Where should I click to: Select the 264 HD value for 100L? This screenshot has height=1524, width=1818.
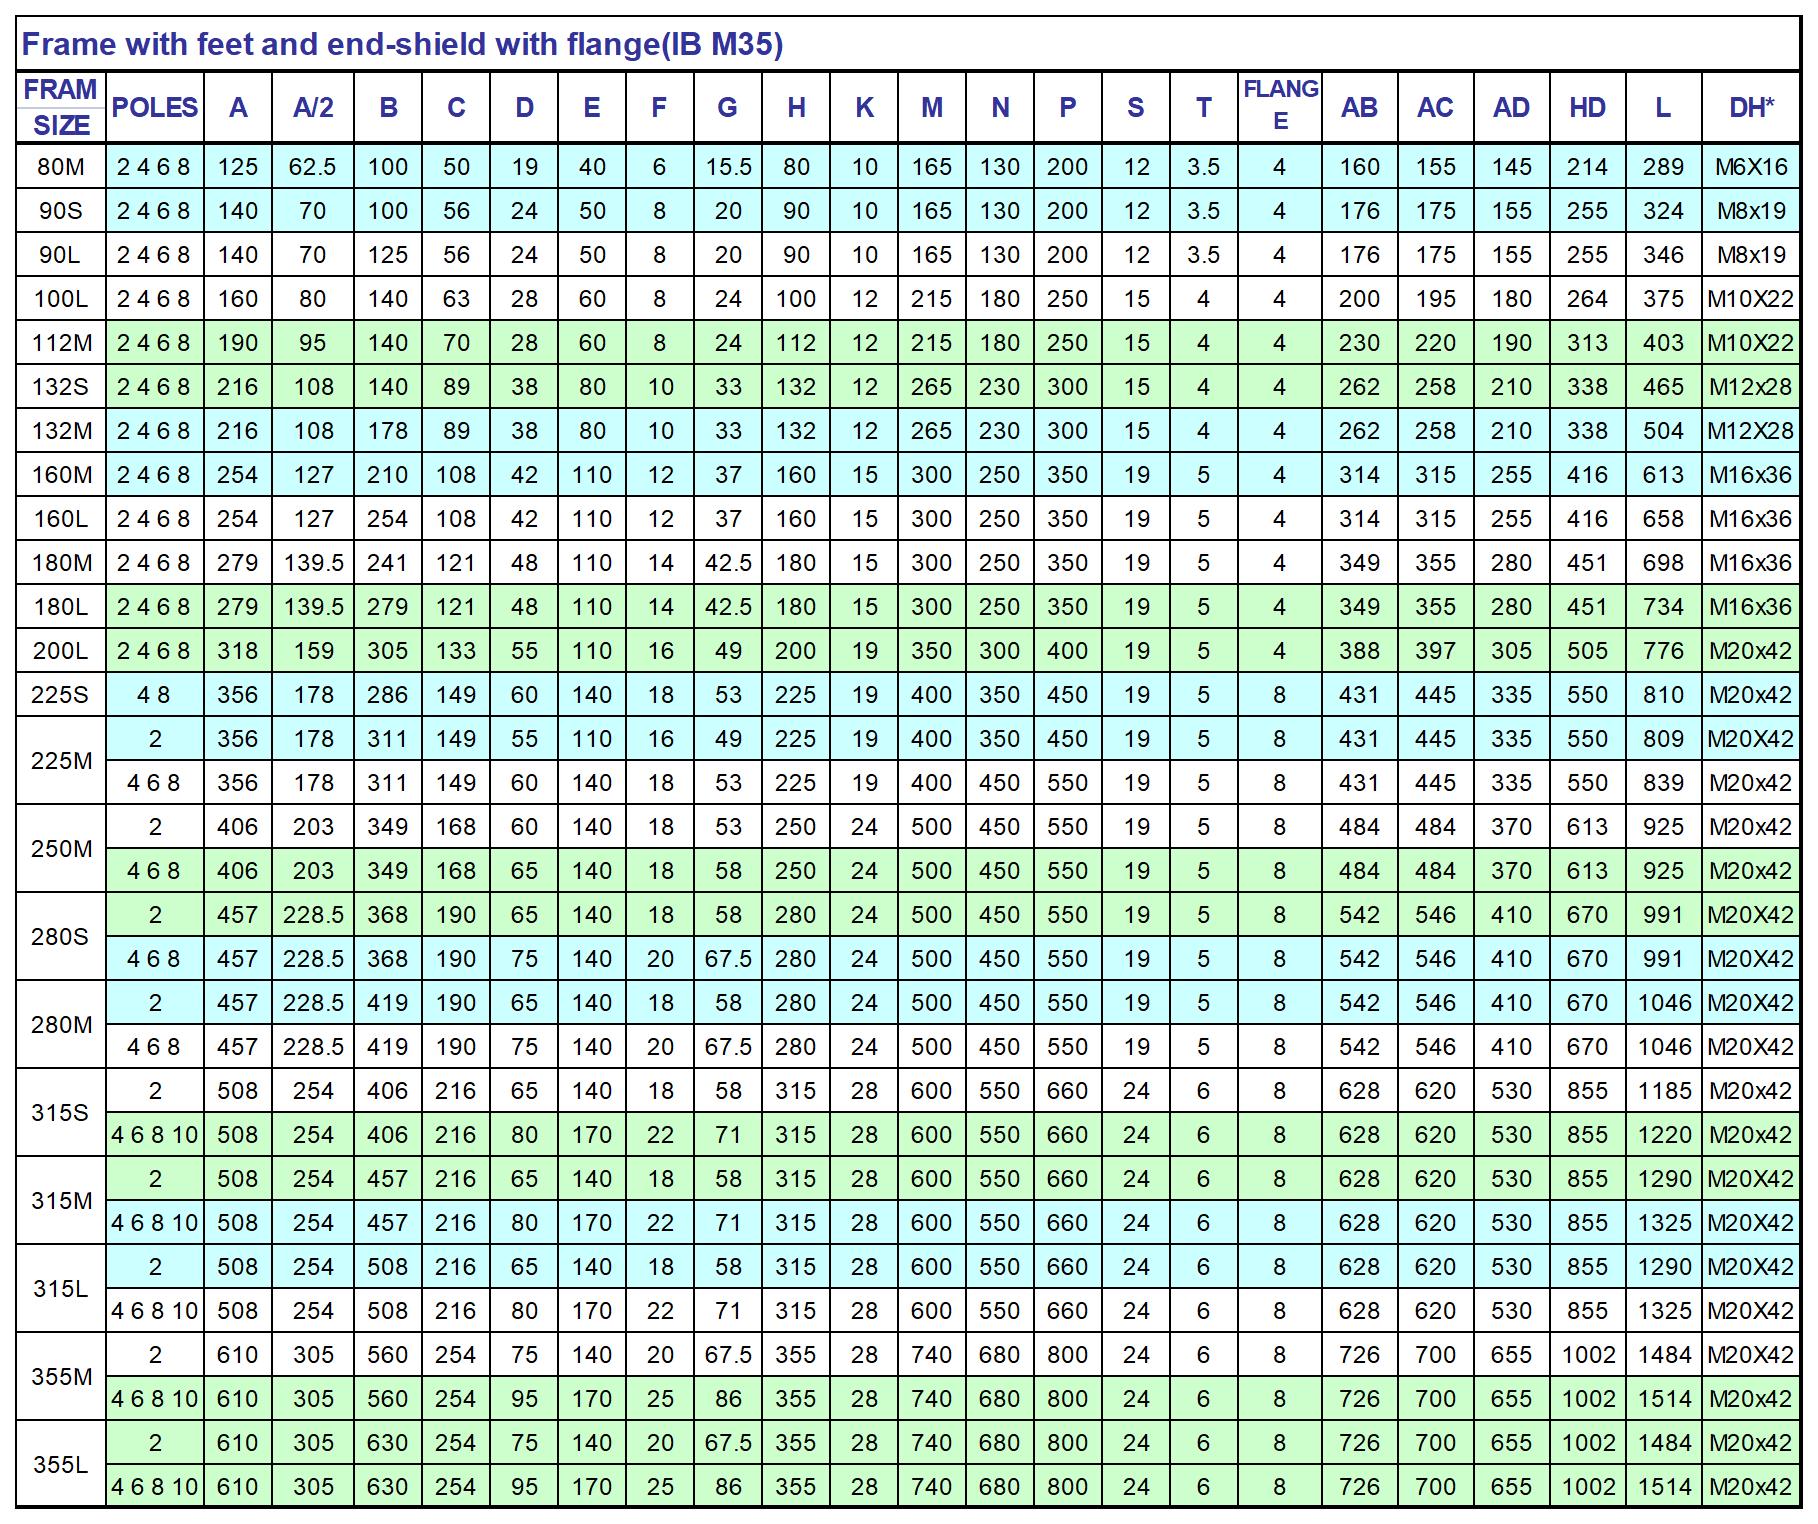(x=1587, y=299)
